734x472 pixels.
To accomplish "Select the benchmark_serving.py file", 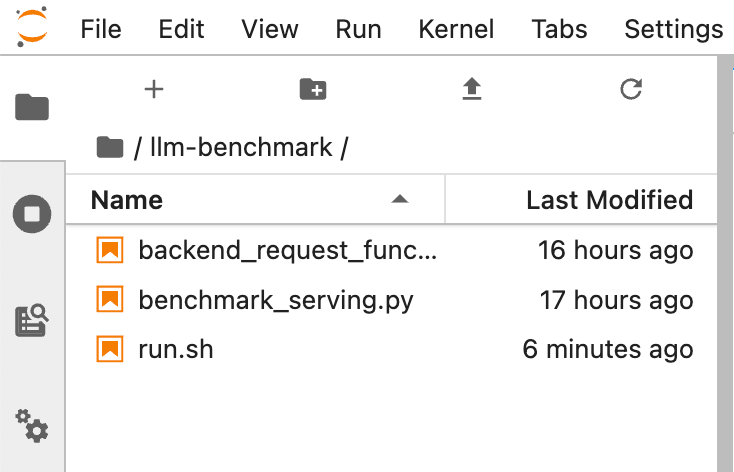I will click(392, 300).
